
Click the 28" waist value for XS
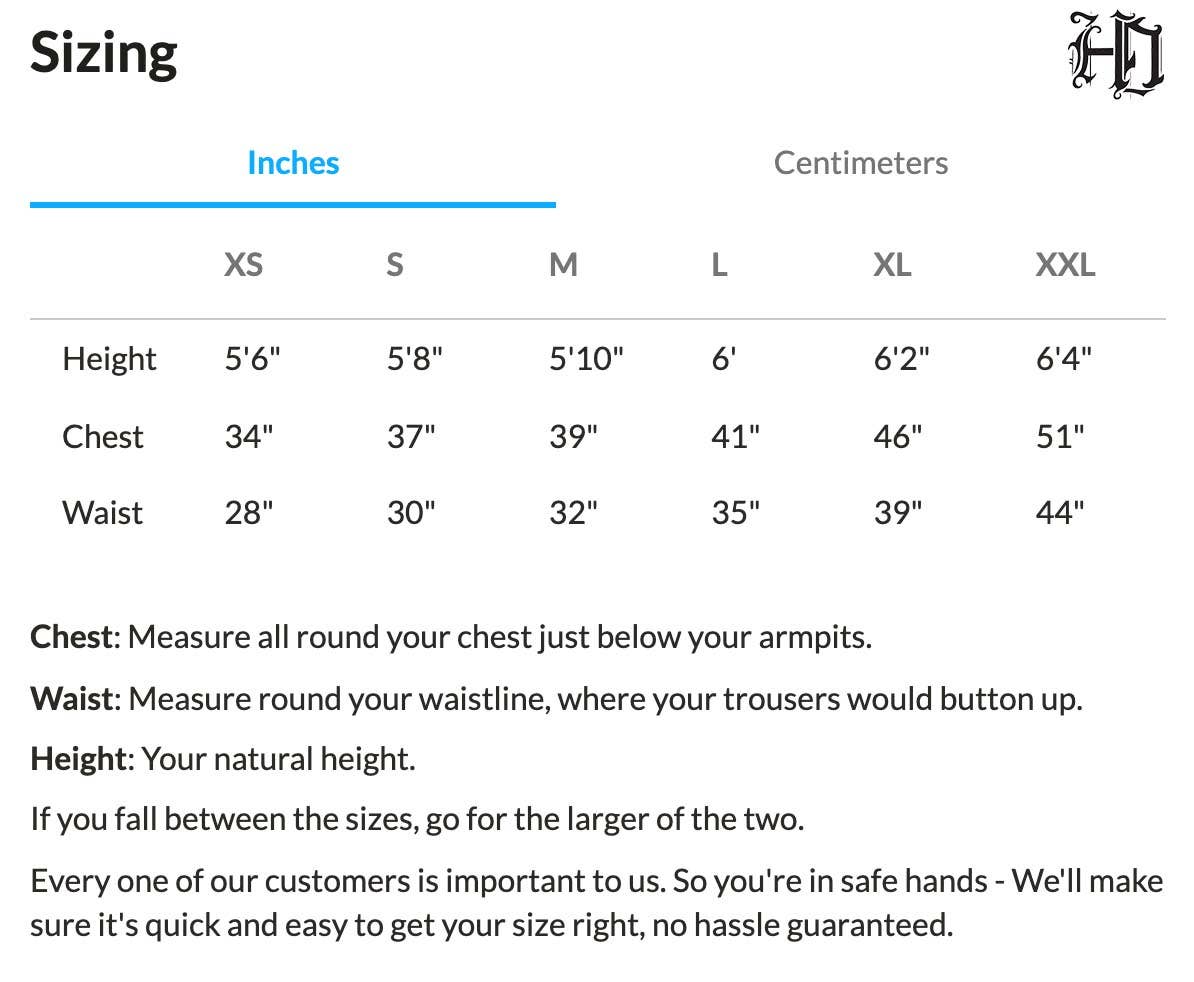(x=249, y=513)
